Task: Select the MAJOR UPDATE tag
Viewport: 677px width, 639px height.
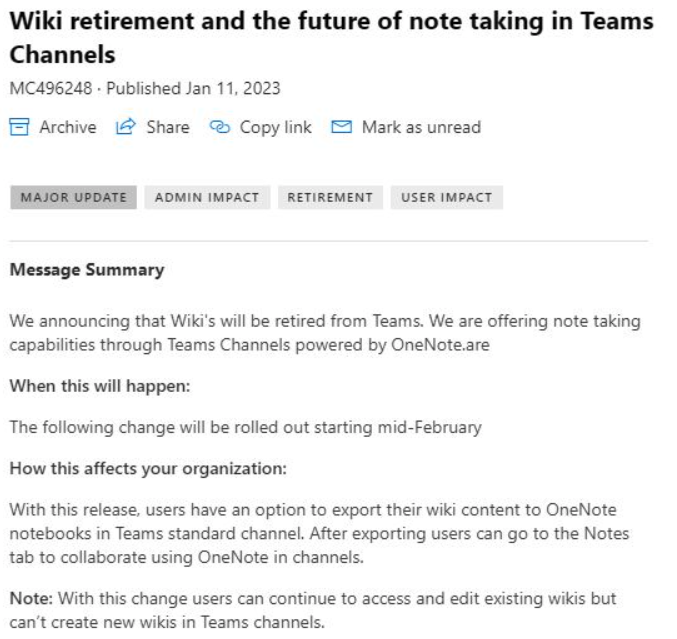Action: coord(74,197)
